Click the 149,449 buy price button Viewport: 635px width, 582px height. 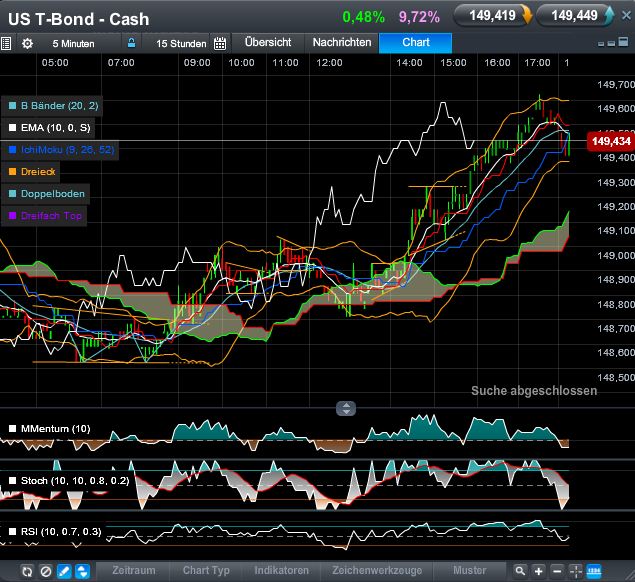click(575, 16)
